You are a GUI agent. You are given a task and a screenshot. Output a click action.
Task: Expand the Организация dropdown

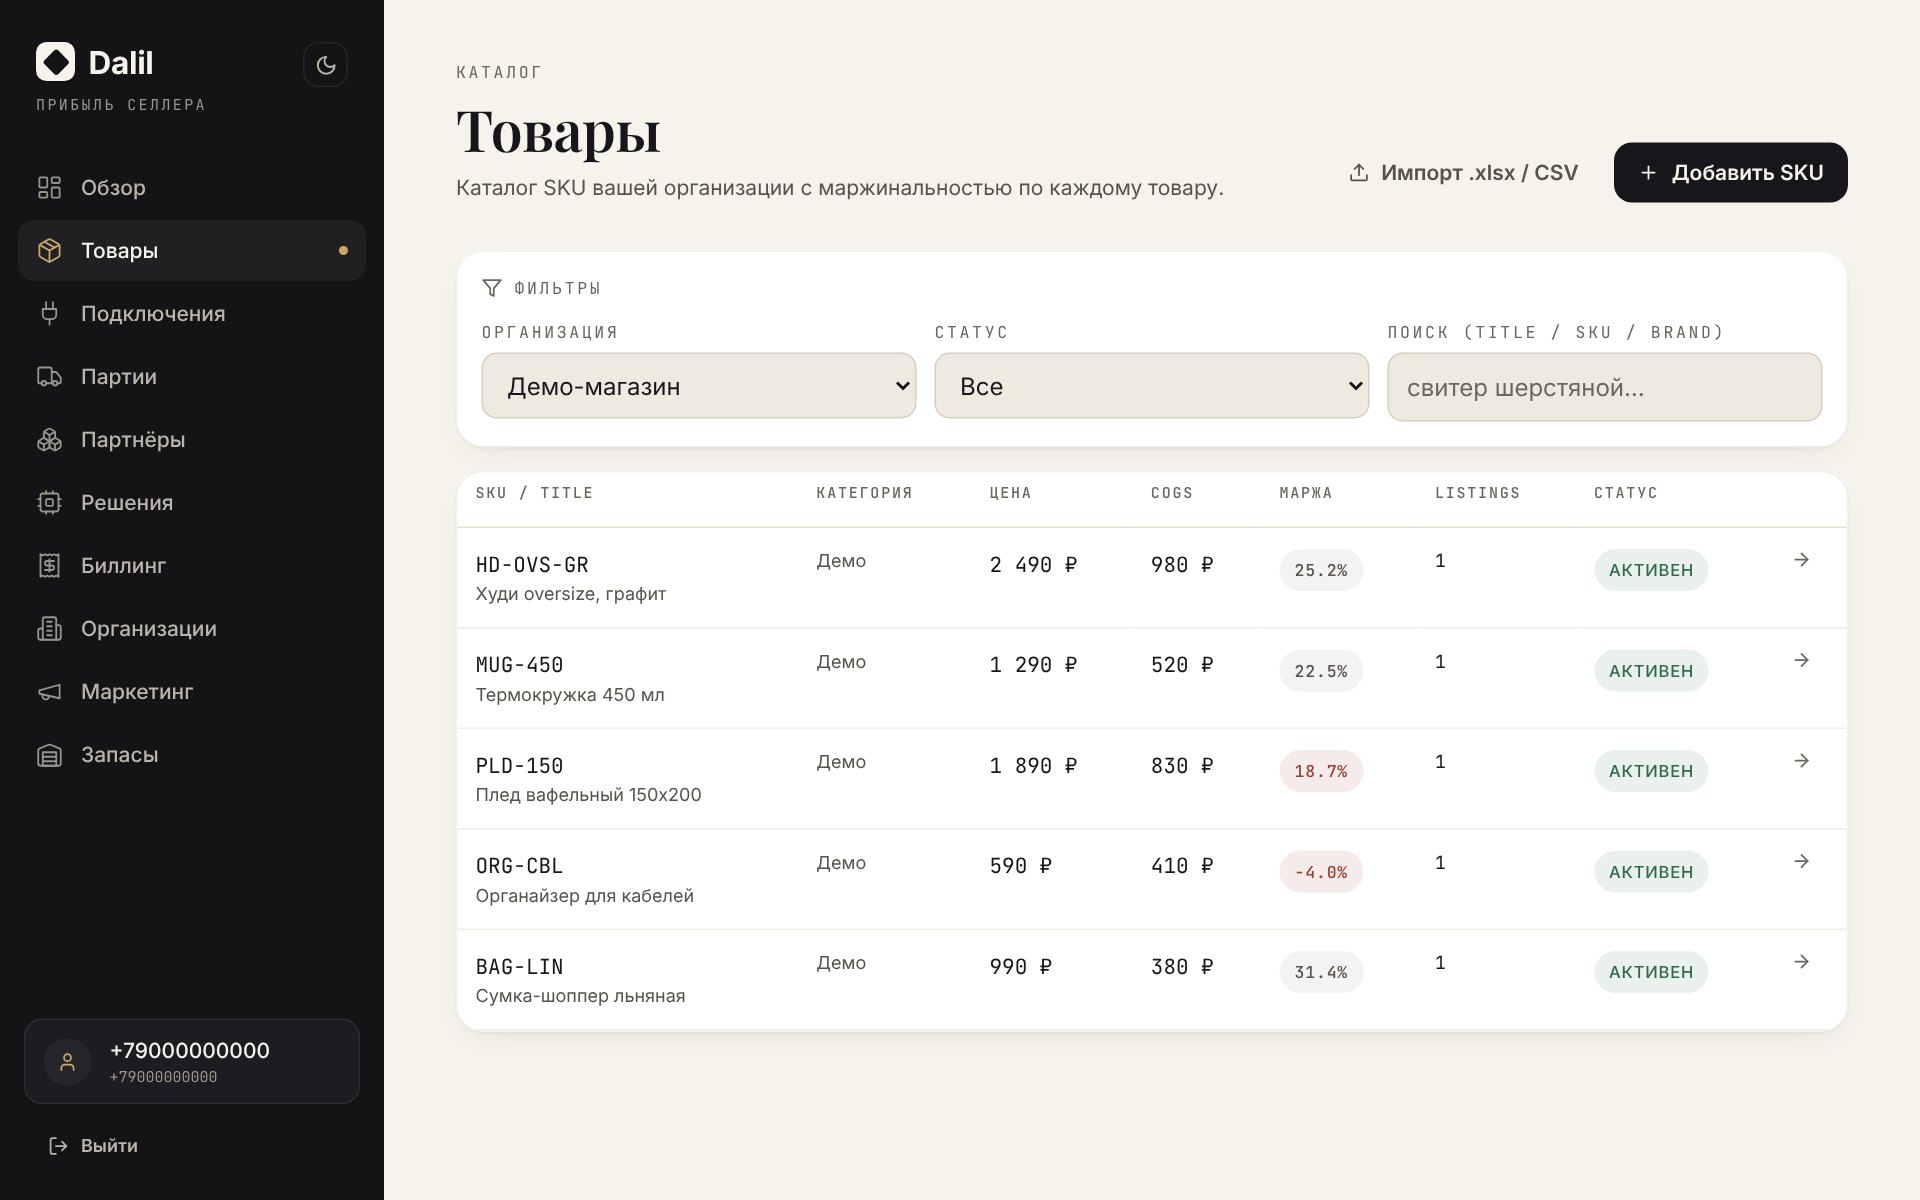(698, 386)
